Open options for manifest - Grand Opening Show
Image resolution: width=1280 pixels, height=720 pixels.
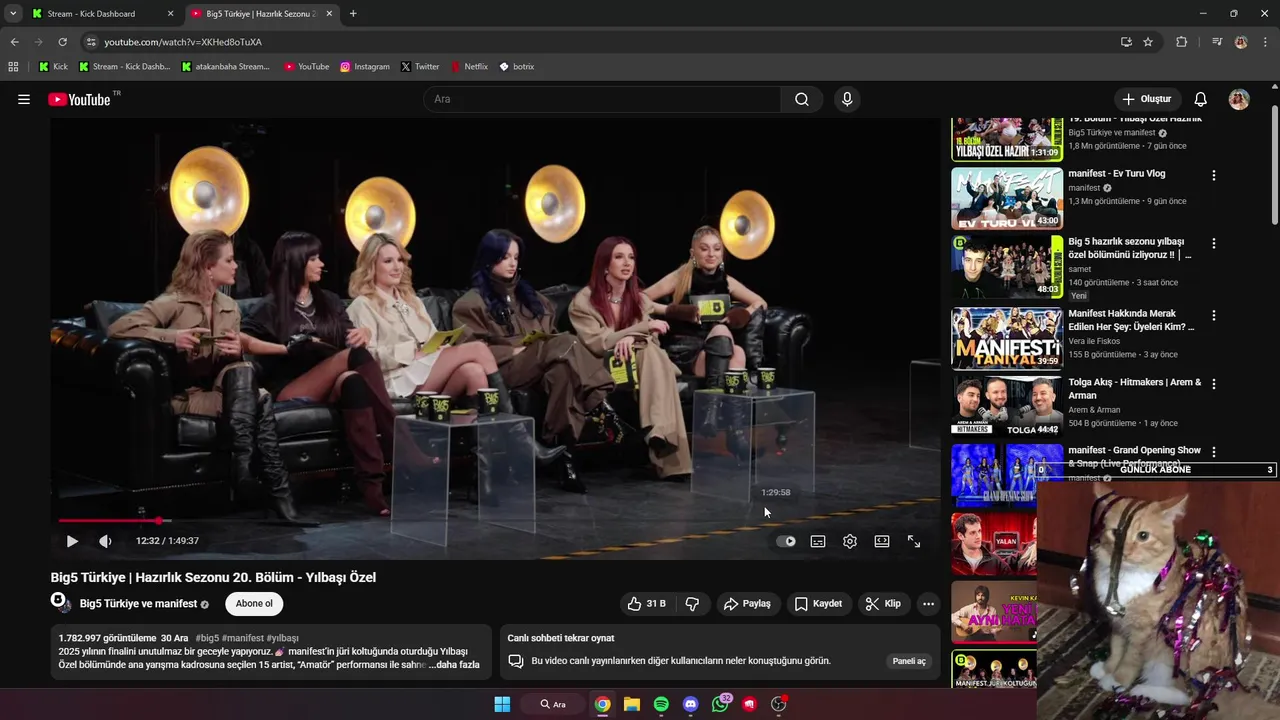pos(1214,452)
